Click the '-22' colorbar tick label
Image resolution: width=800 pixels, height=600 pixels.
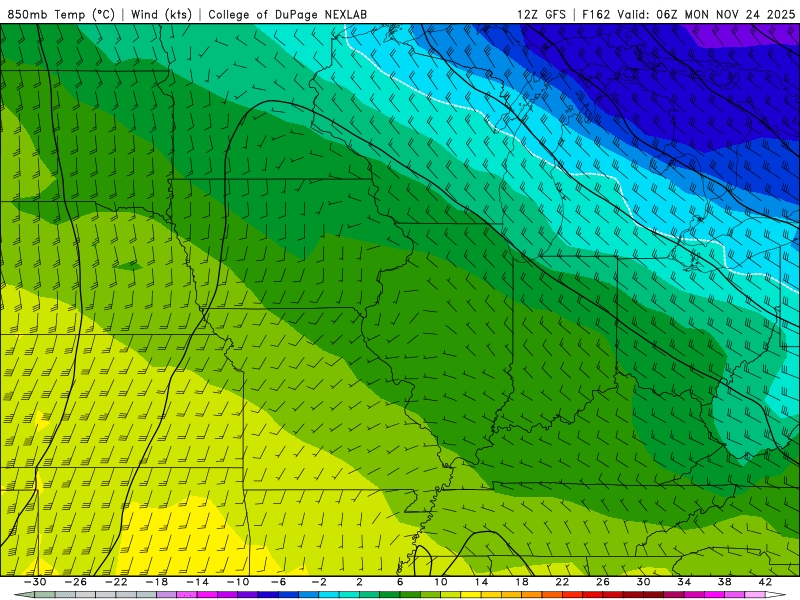point(116,582)
